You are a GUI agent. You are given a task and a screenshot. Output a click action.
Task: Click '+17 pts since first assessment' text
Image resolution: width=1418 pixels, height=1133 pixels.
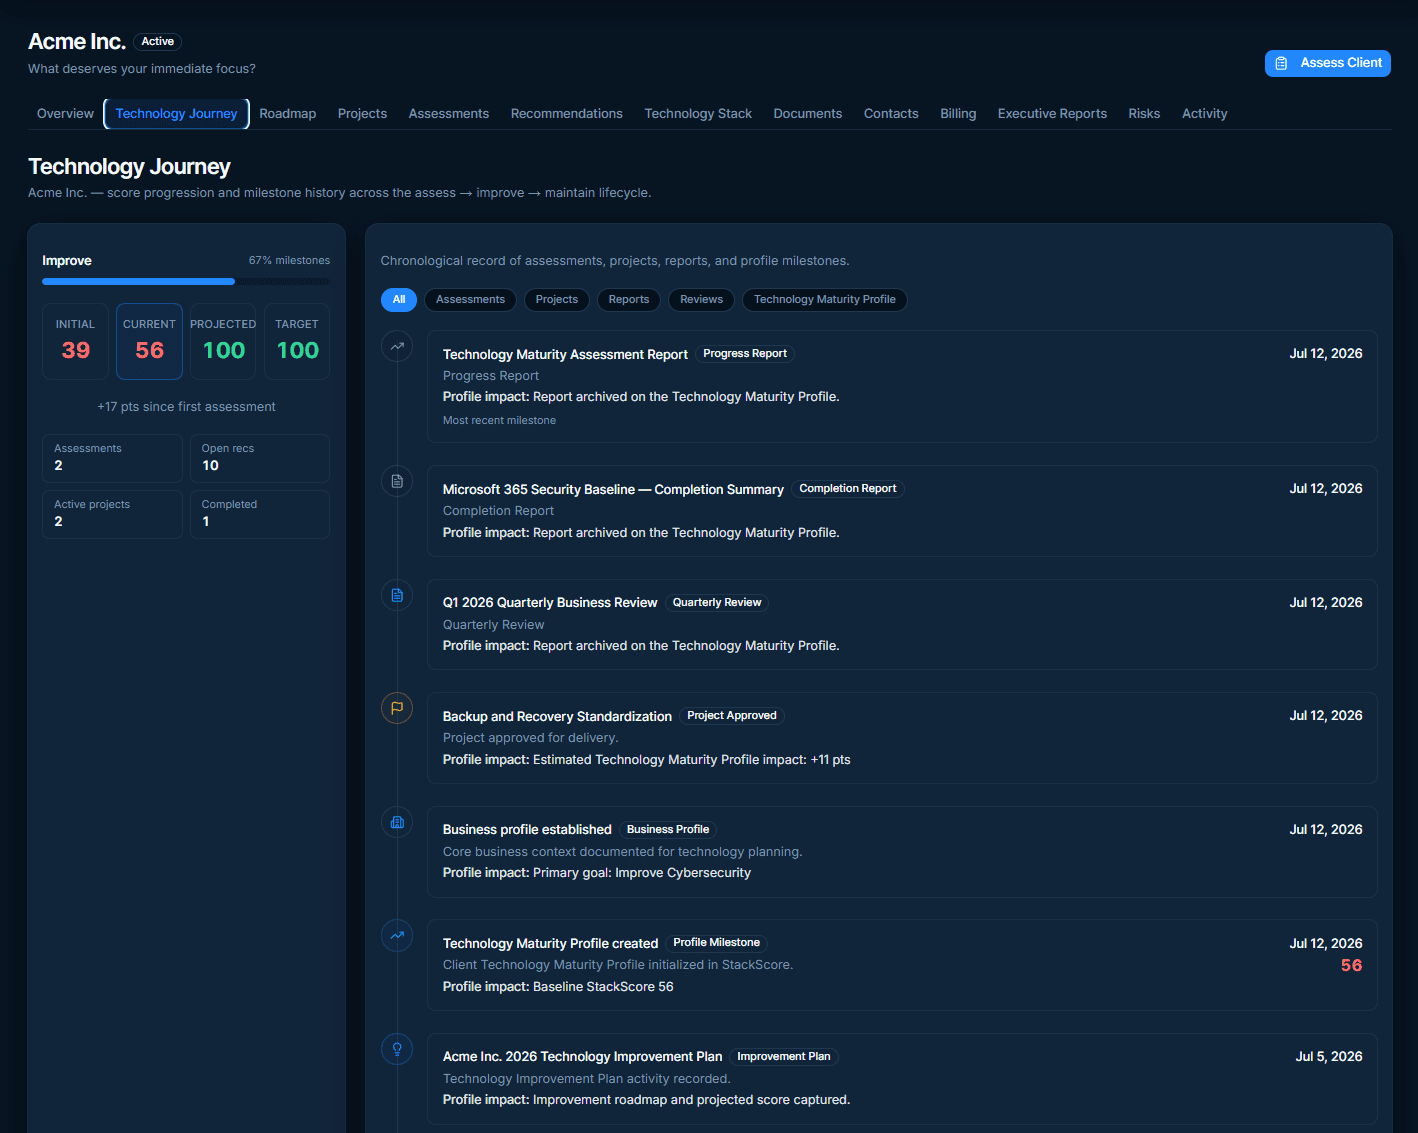click(x=186, y=407)
